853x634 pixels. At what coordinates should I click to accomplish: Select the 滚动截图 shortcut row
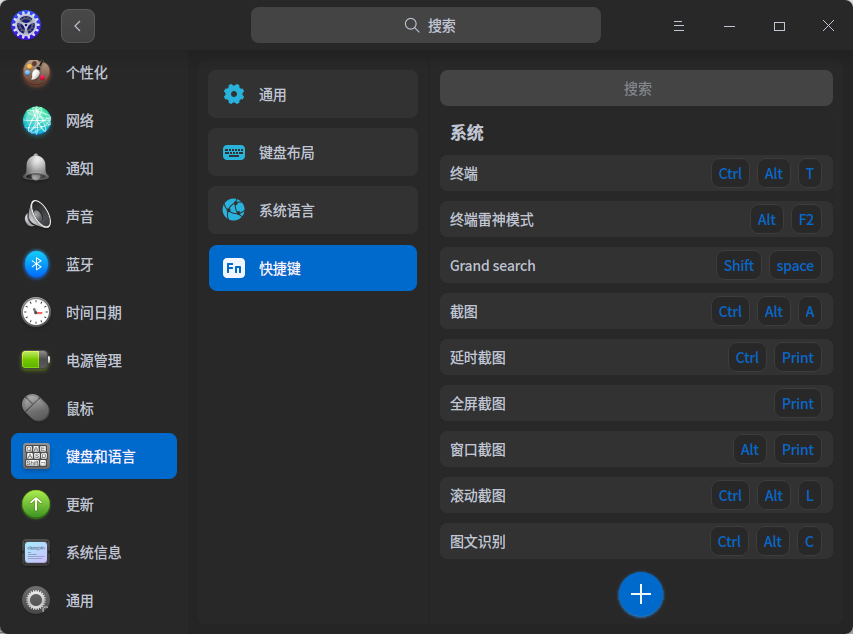tap(636, 495)
